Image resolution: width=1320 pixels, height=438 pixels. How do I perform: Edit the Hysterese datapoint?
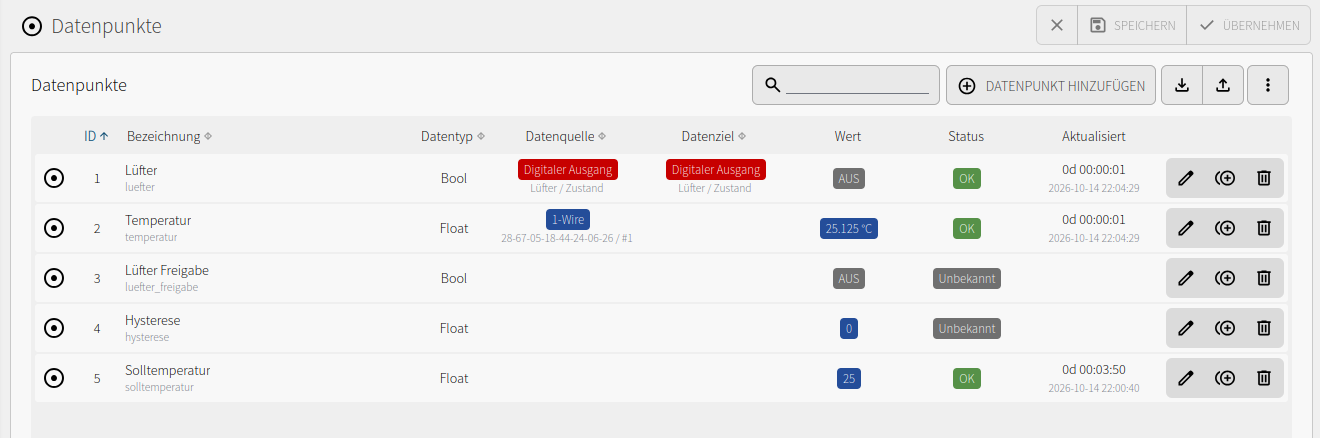(1186, 328)
